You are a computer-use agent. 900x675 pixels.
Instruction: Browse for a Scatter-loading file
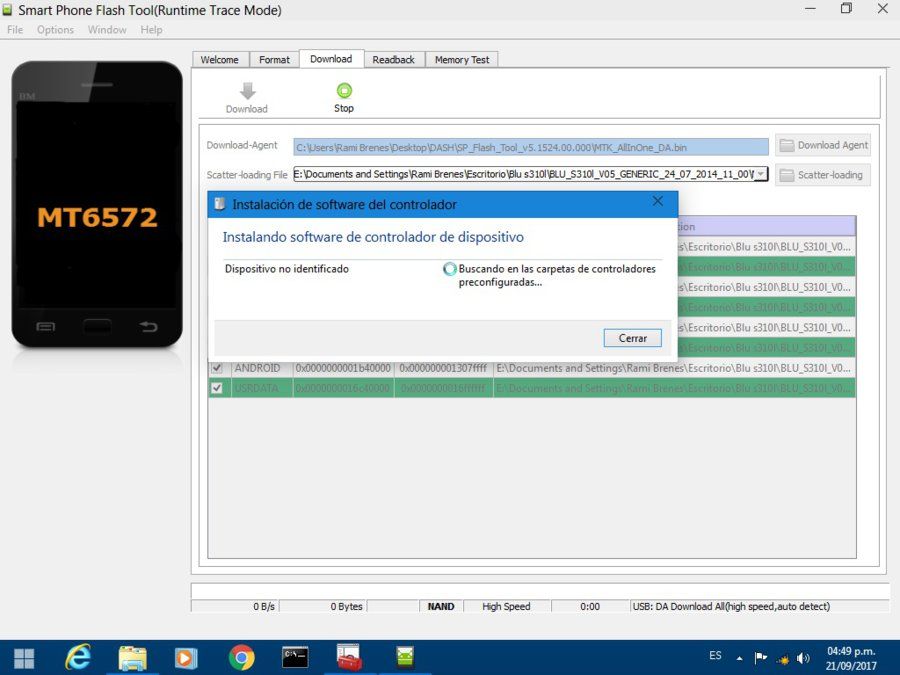823,175
